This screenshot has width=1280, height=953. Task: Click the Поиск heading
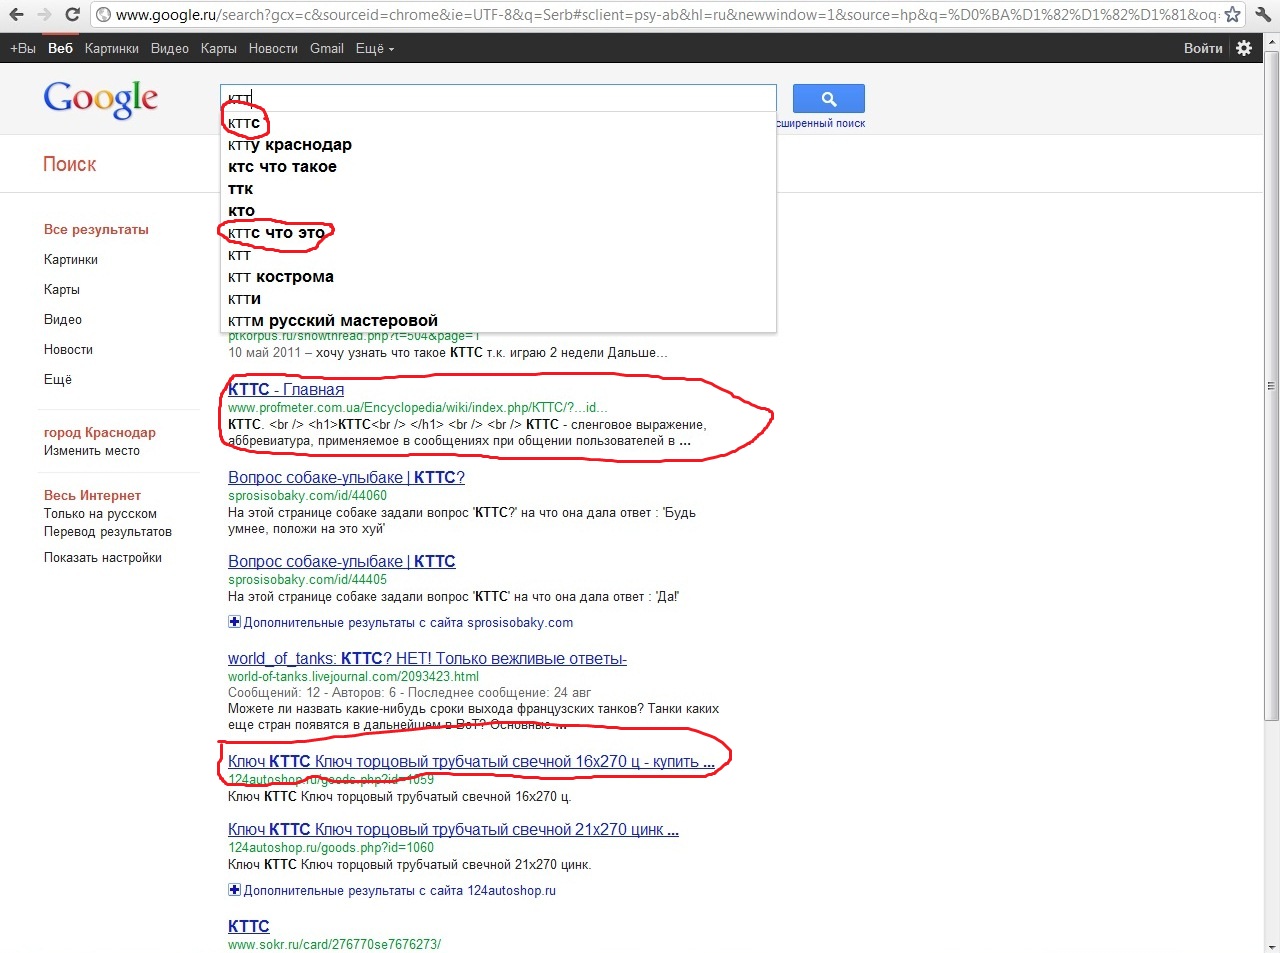point(70,164)
